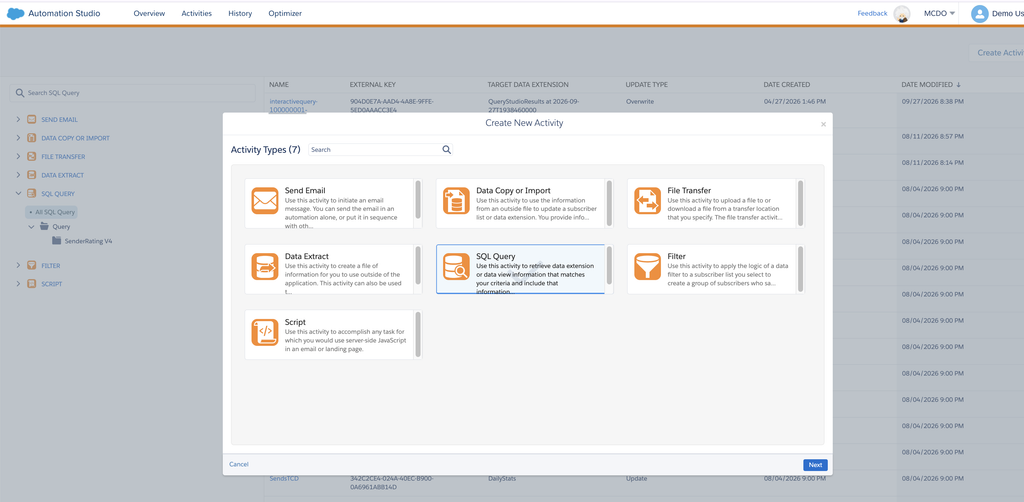Click the Create Activity button
Viewport: 1024px width, 502px height.
point(999,53)
